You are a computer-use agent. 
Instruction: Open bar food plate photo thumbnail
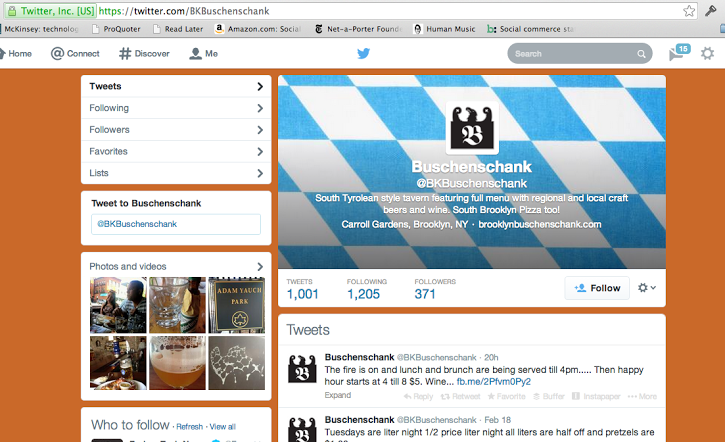pos(118,363)
